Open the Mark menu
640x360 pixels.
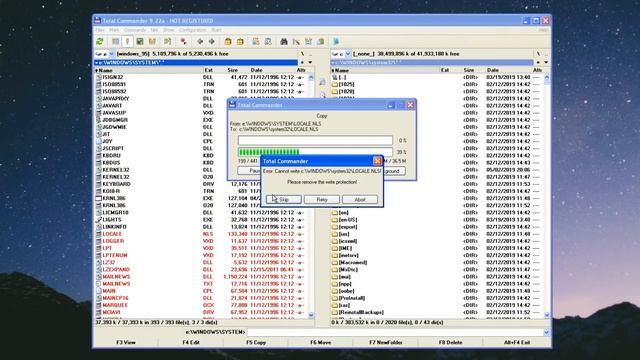pyautogui.click(x=114, y=30)
